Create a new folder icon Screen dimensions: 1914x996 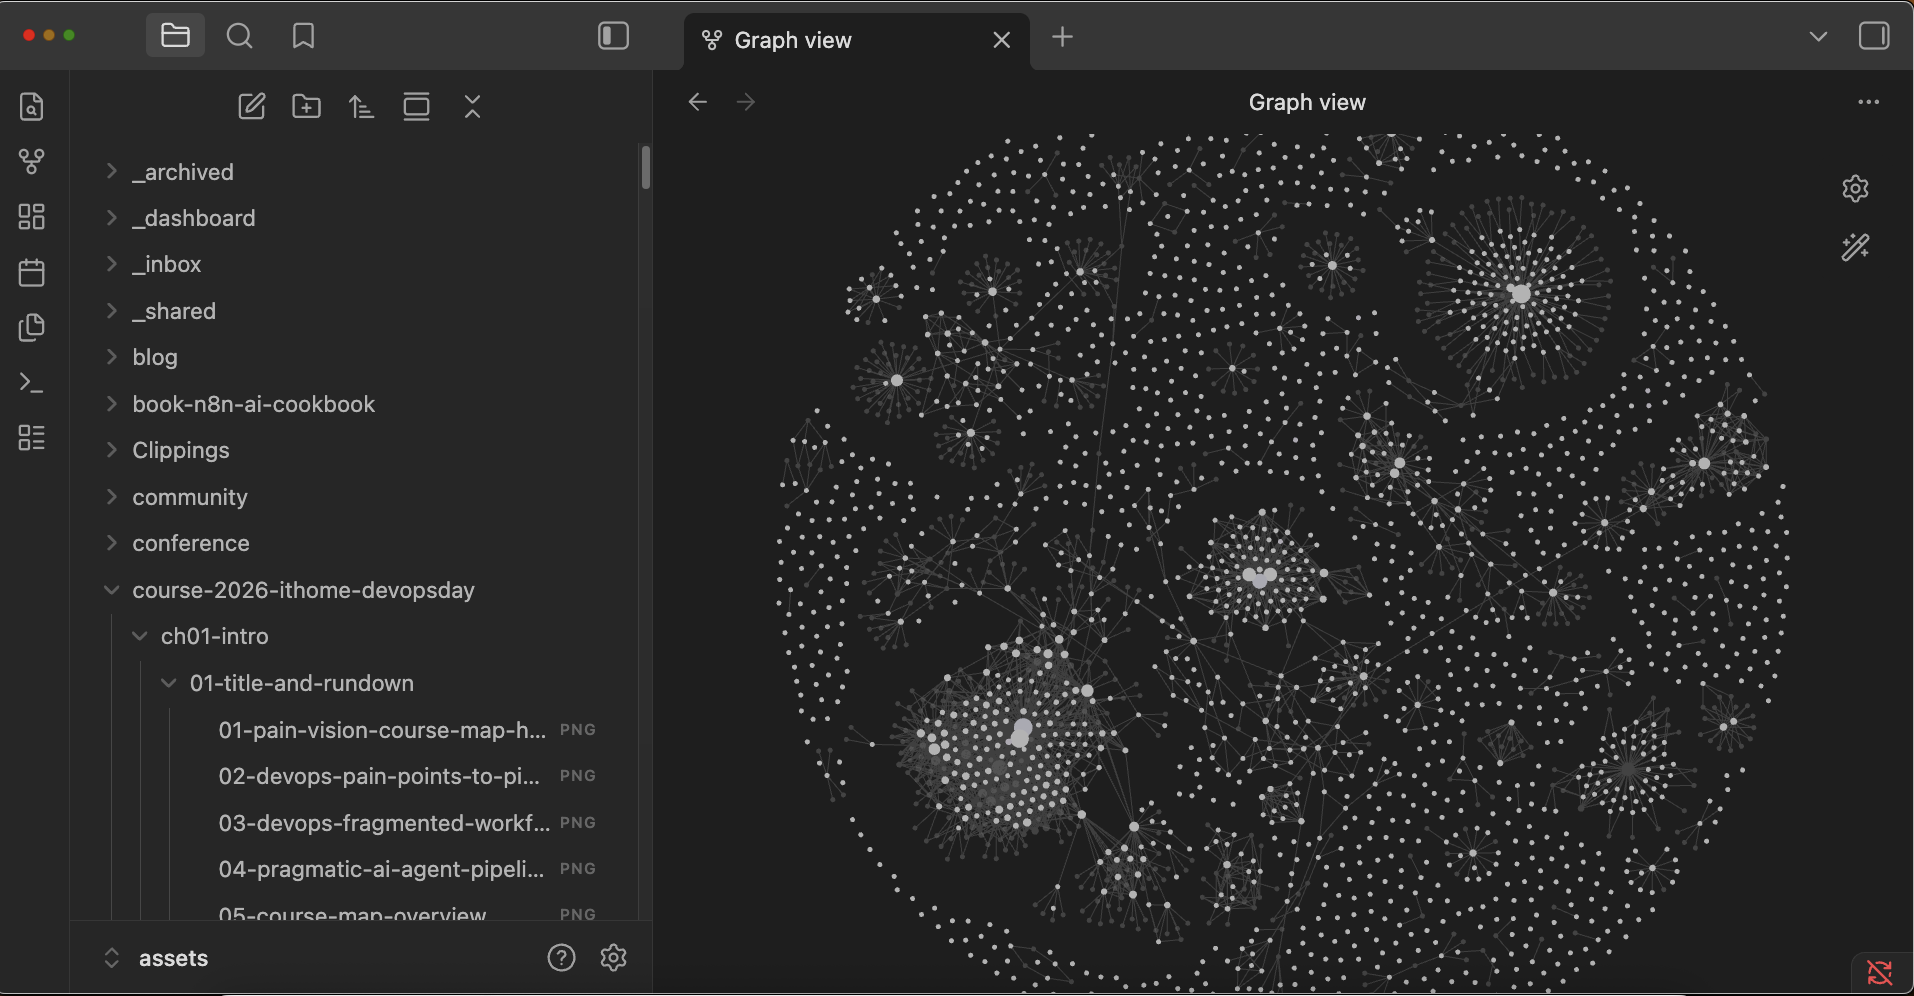pos(306,106)
